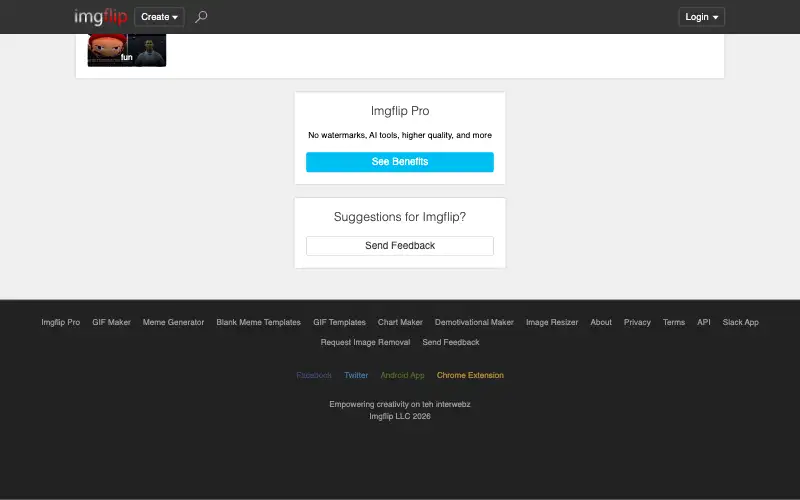Click the Imgflip Pro heading
800x500 pixels.
point(400,111)
